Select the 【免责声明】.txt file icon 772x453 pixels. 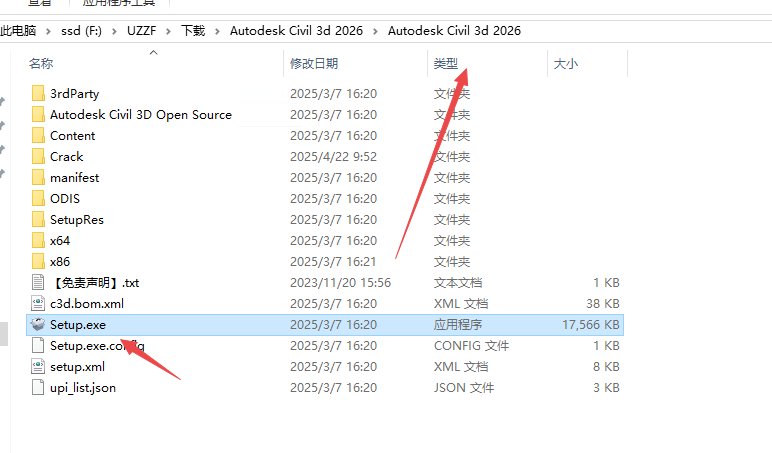click(38, 283)
